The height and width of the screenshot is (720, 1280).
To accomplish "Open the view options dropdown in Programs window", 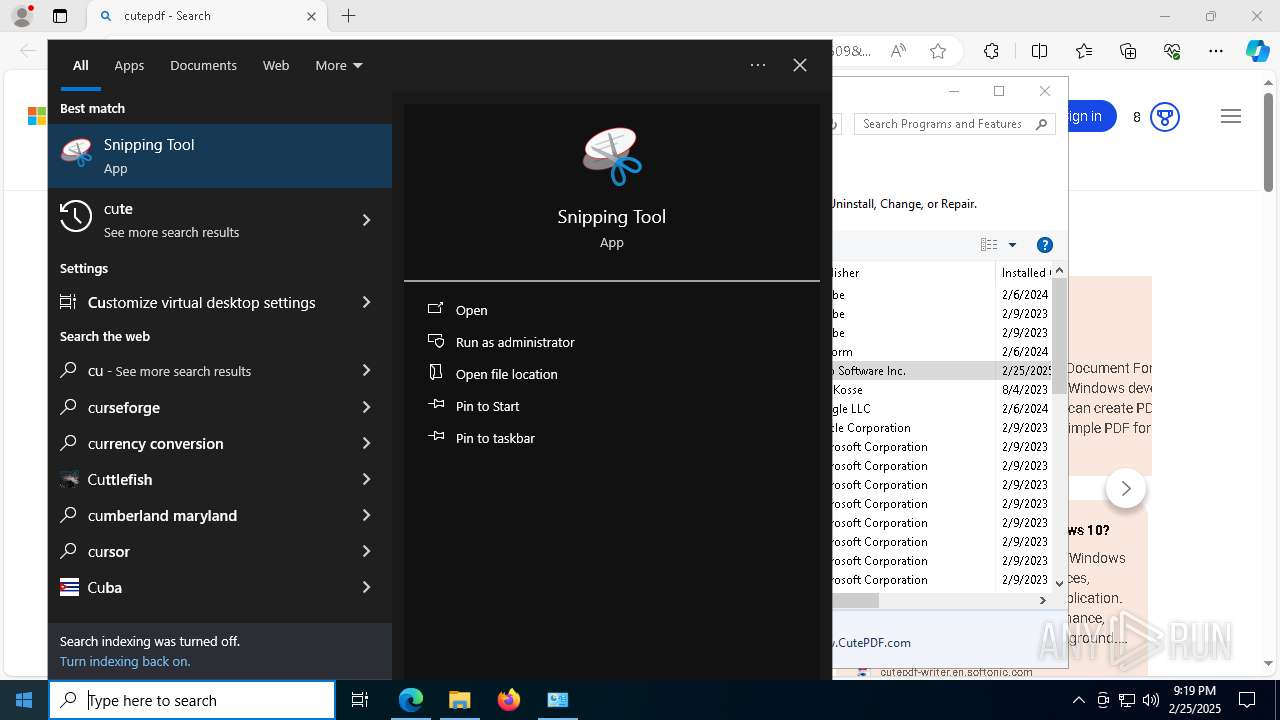I will 1012,245.
